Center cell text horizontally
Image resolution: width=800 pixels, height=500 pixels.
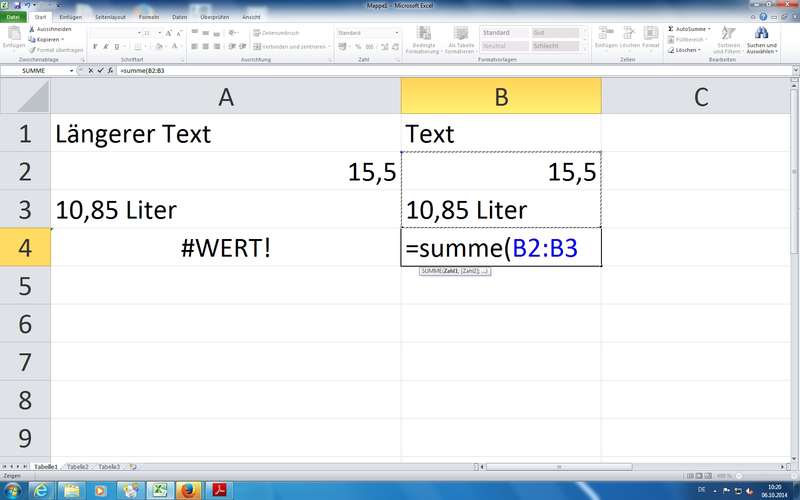206,46
